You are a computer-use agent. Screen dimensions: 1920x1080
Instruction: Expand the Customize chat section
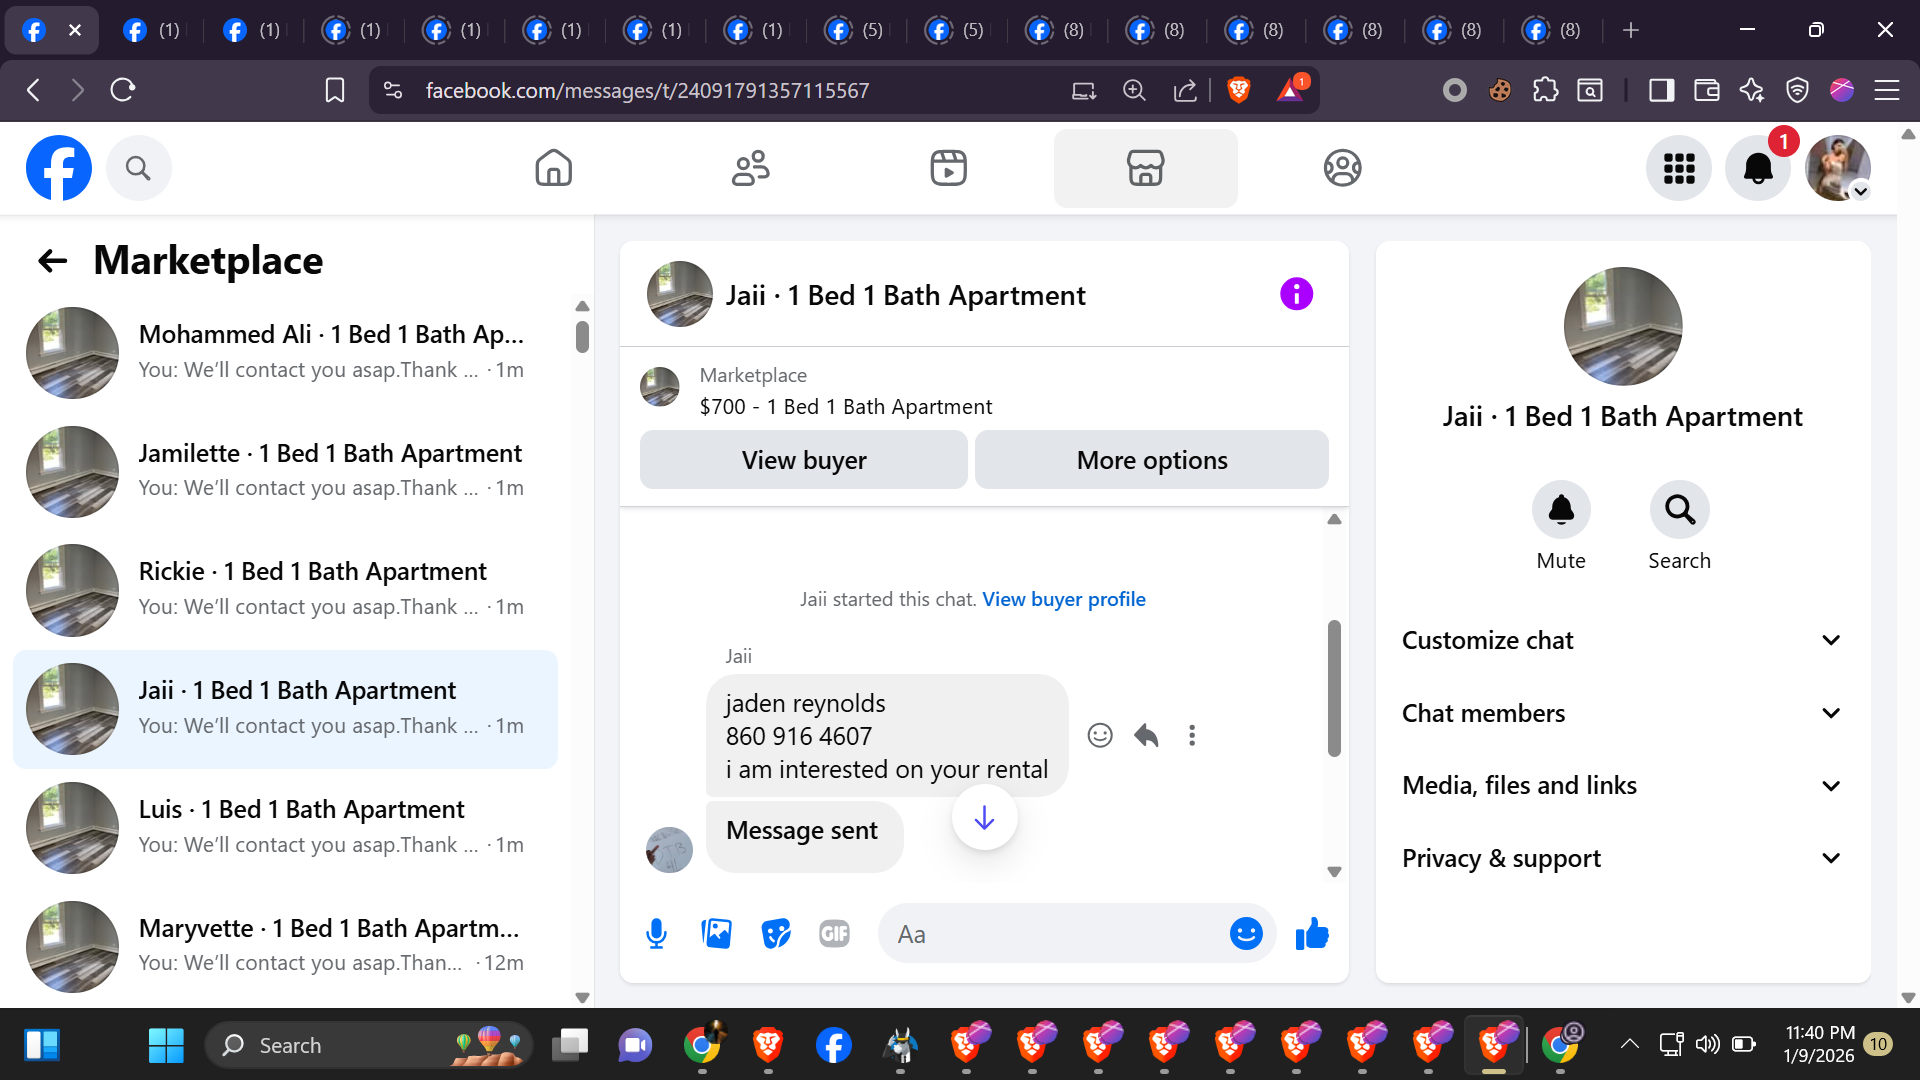point(1622,640)
